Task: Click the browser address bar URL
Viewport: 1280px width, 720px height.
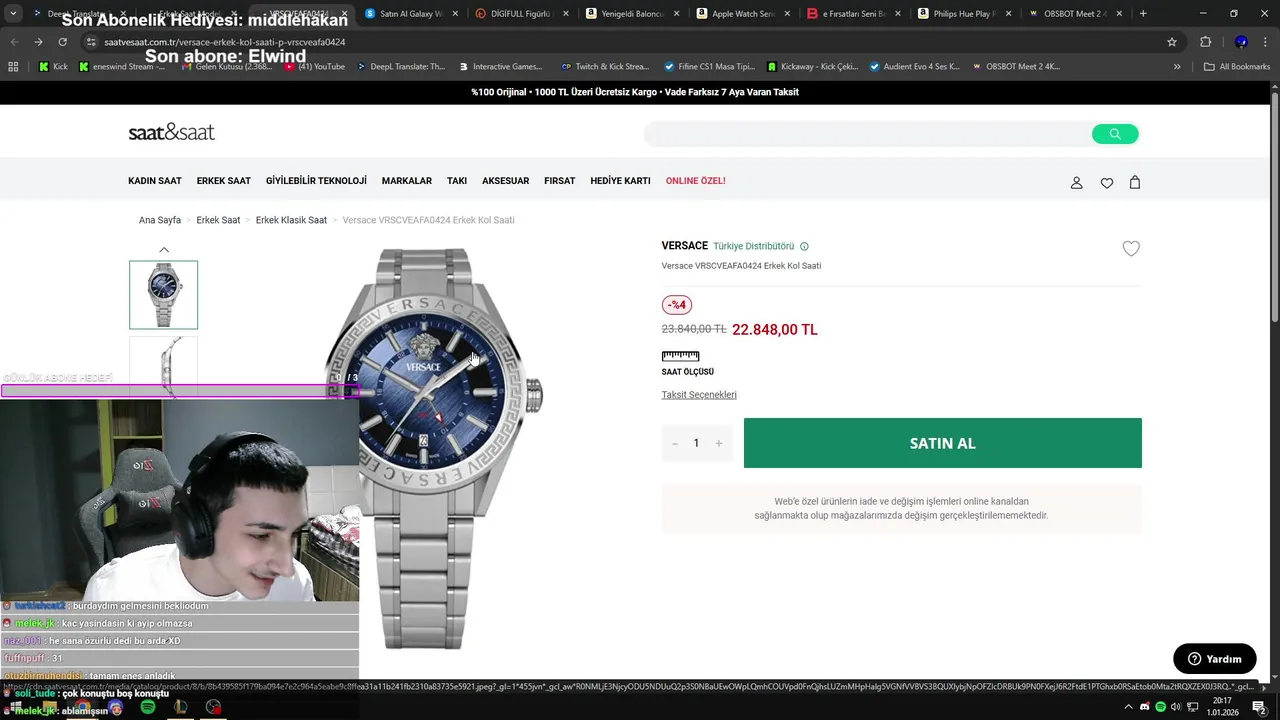Action: [225, 42]
